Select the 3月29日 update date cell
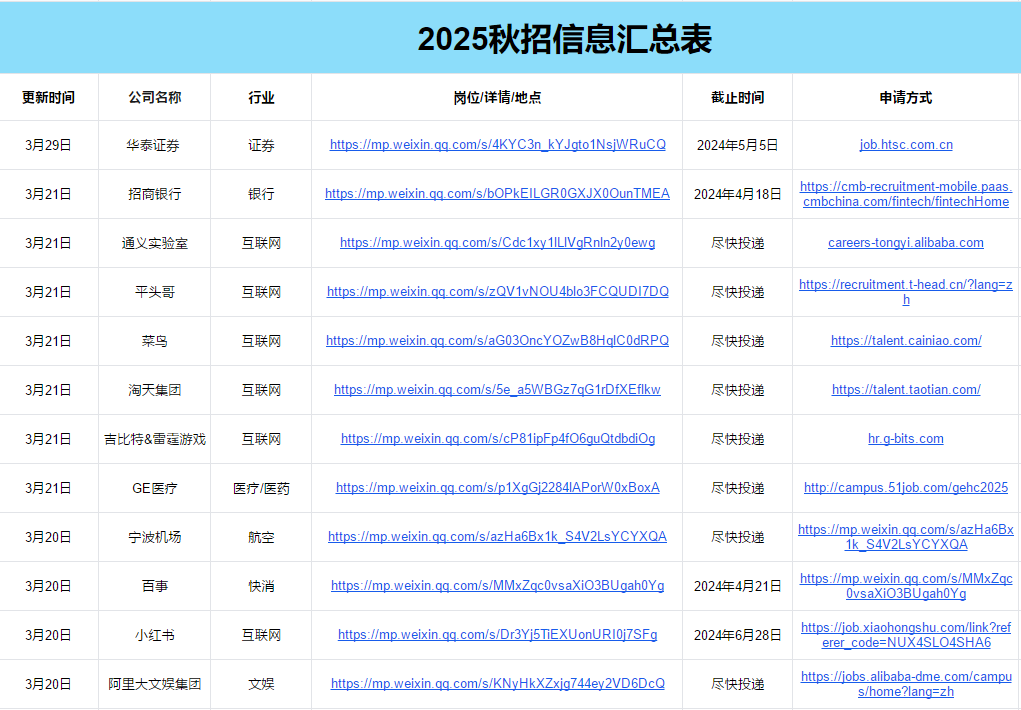 click(49, 145)
